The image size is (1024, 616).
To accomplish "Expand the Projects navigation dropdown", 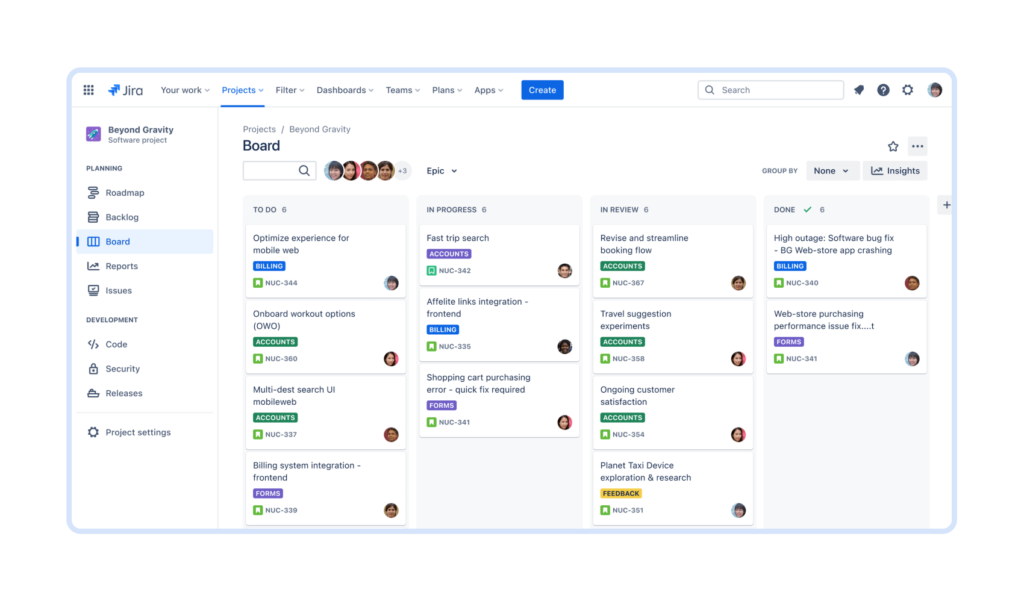I will (x=241, y=90).
